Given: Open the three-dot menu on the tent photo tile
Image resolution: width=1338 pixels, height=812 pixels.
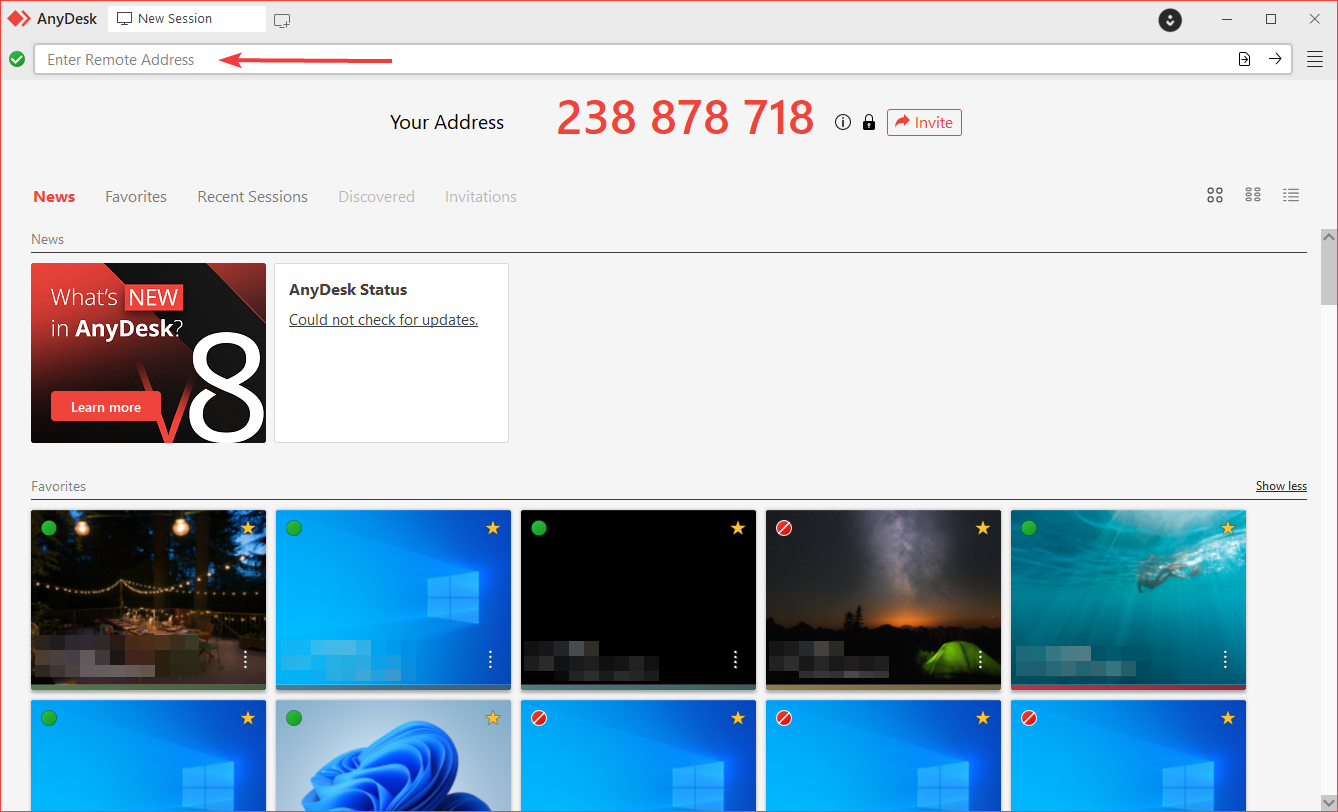Looking at the screenshot, I should (980, 660).
